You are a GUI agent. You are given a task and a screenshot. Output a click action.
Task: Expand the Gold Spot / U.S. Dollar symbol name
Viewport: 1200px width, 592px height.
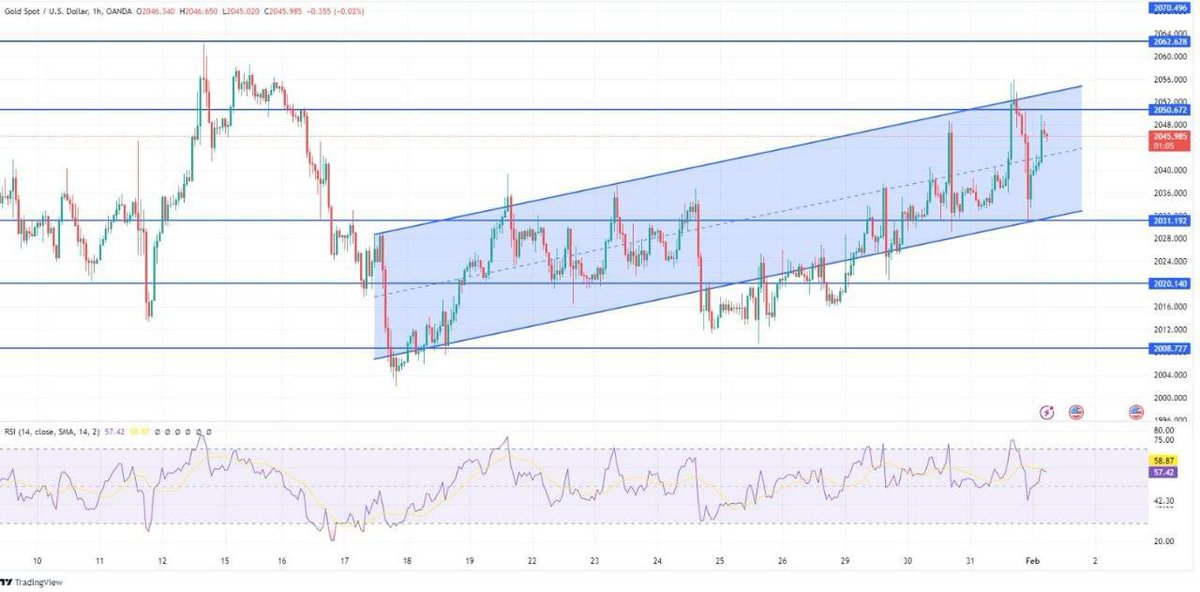point(45,7)
